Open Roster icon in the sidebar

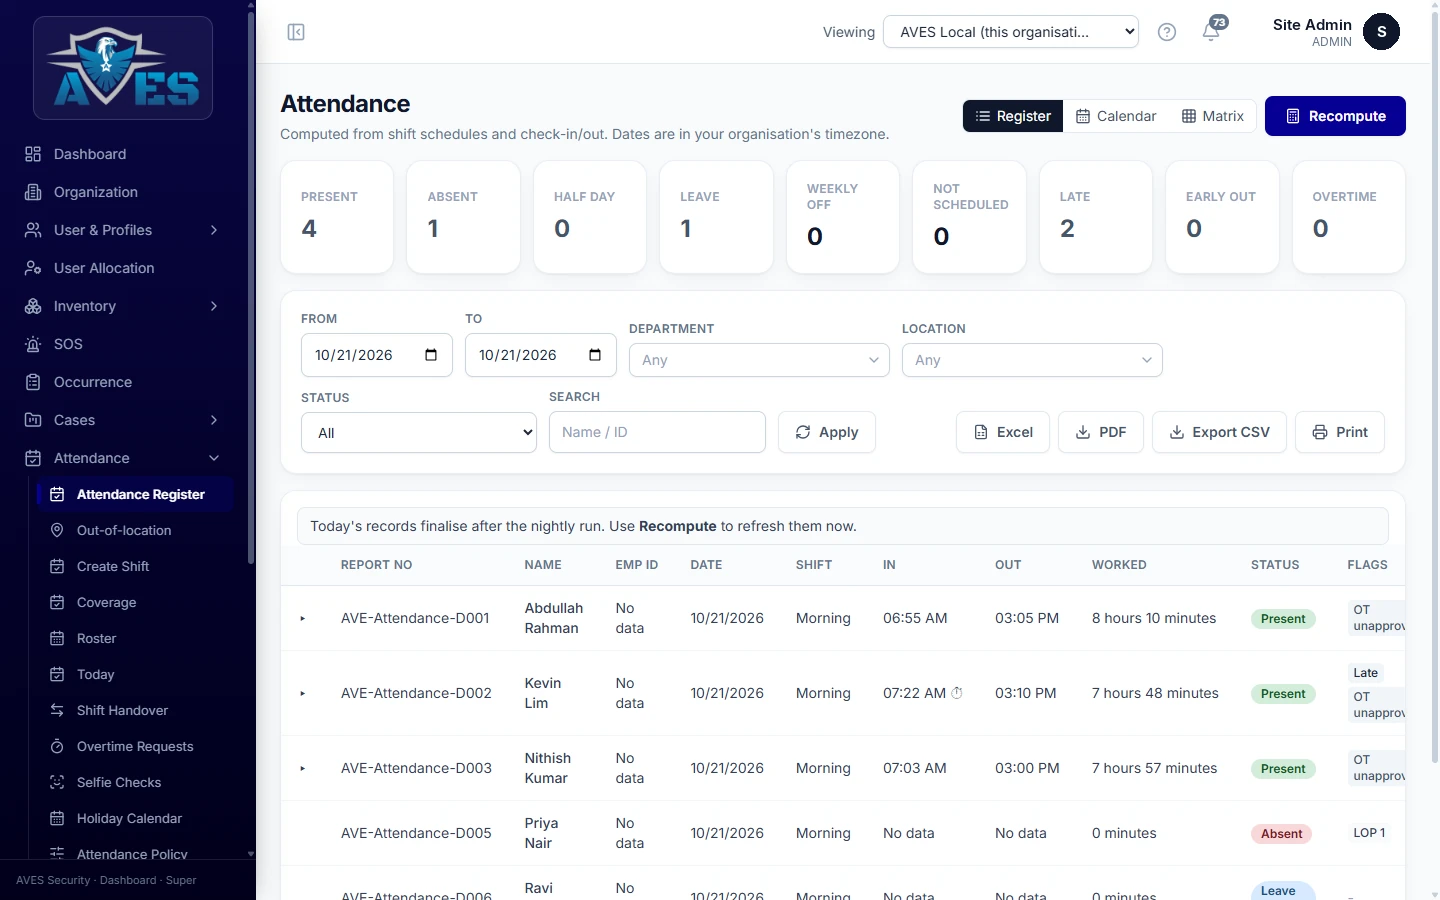coord(57,638)
